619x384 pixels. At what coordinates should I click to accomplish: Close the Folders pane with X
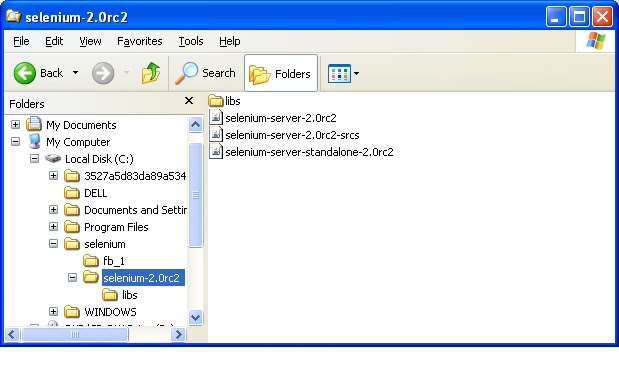189,101
